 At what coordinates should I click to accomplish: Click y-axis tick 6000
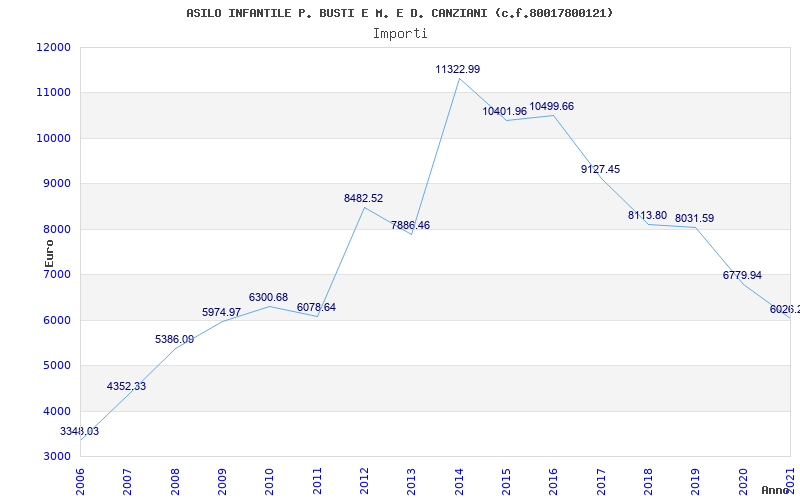tap(56, 320)
